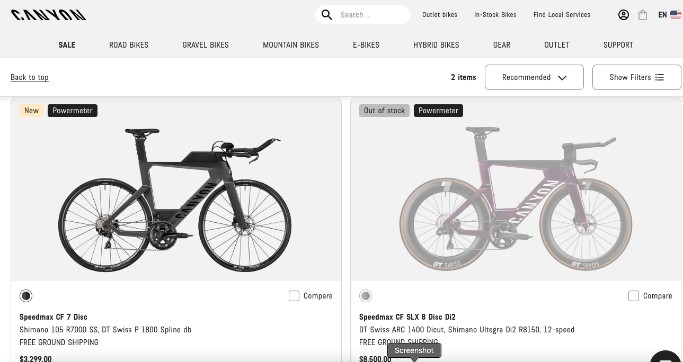The image size is (683, 362).
Task: Open the MOUNTAIN BIKES menu
Action: (291, 45)
